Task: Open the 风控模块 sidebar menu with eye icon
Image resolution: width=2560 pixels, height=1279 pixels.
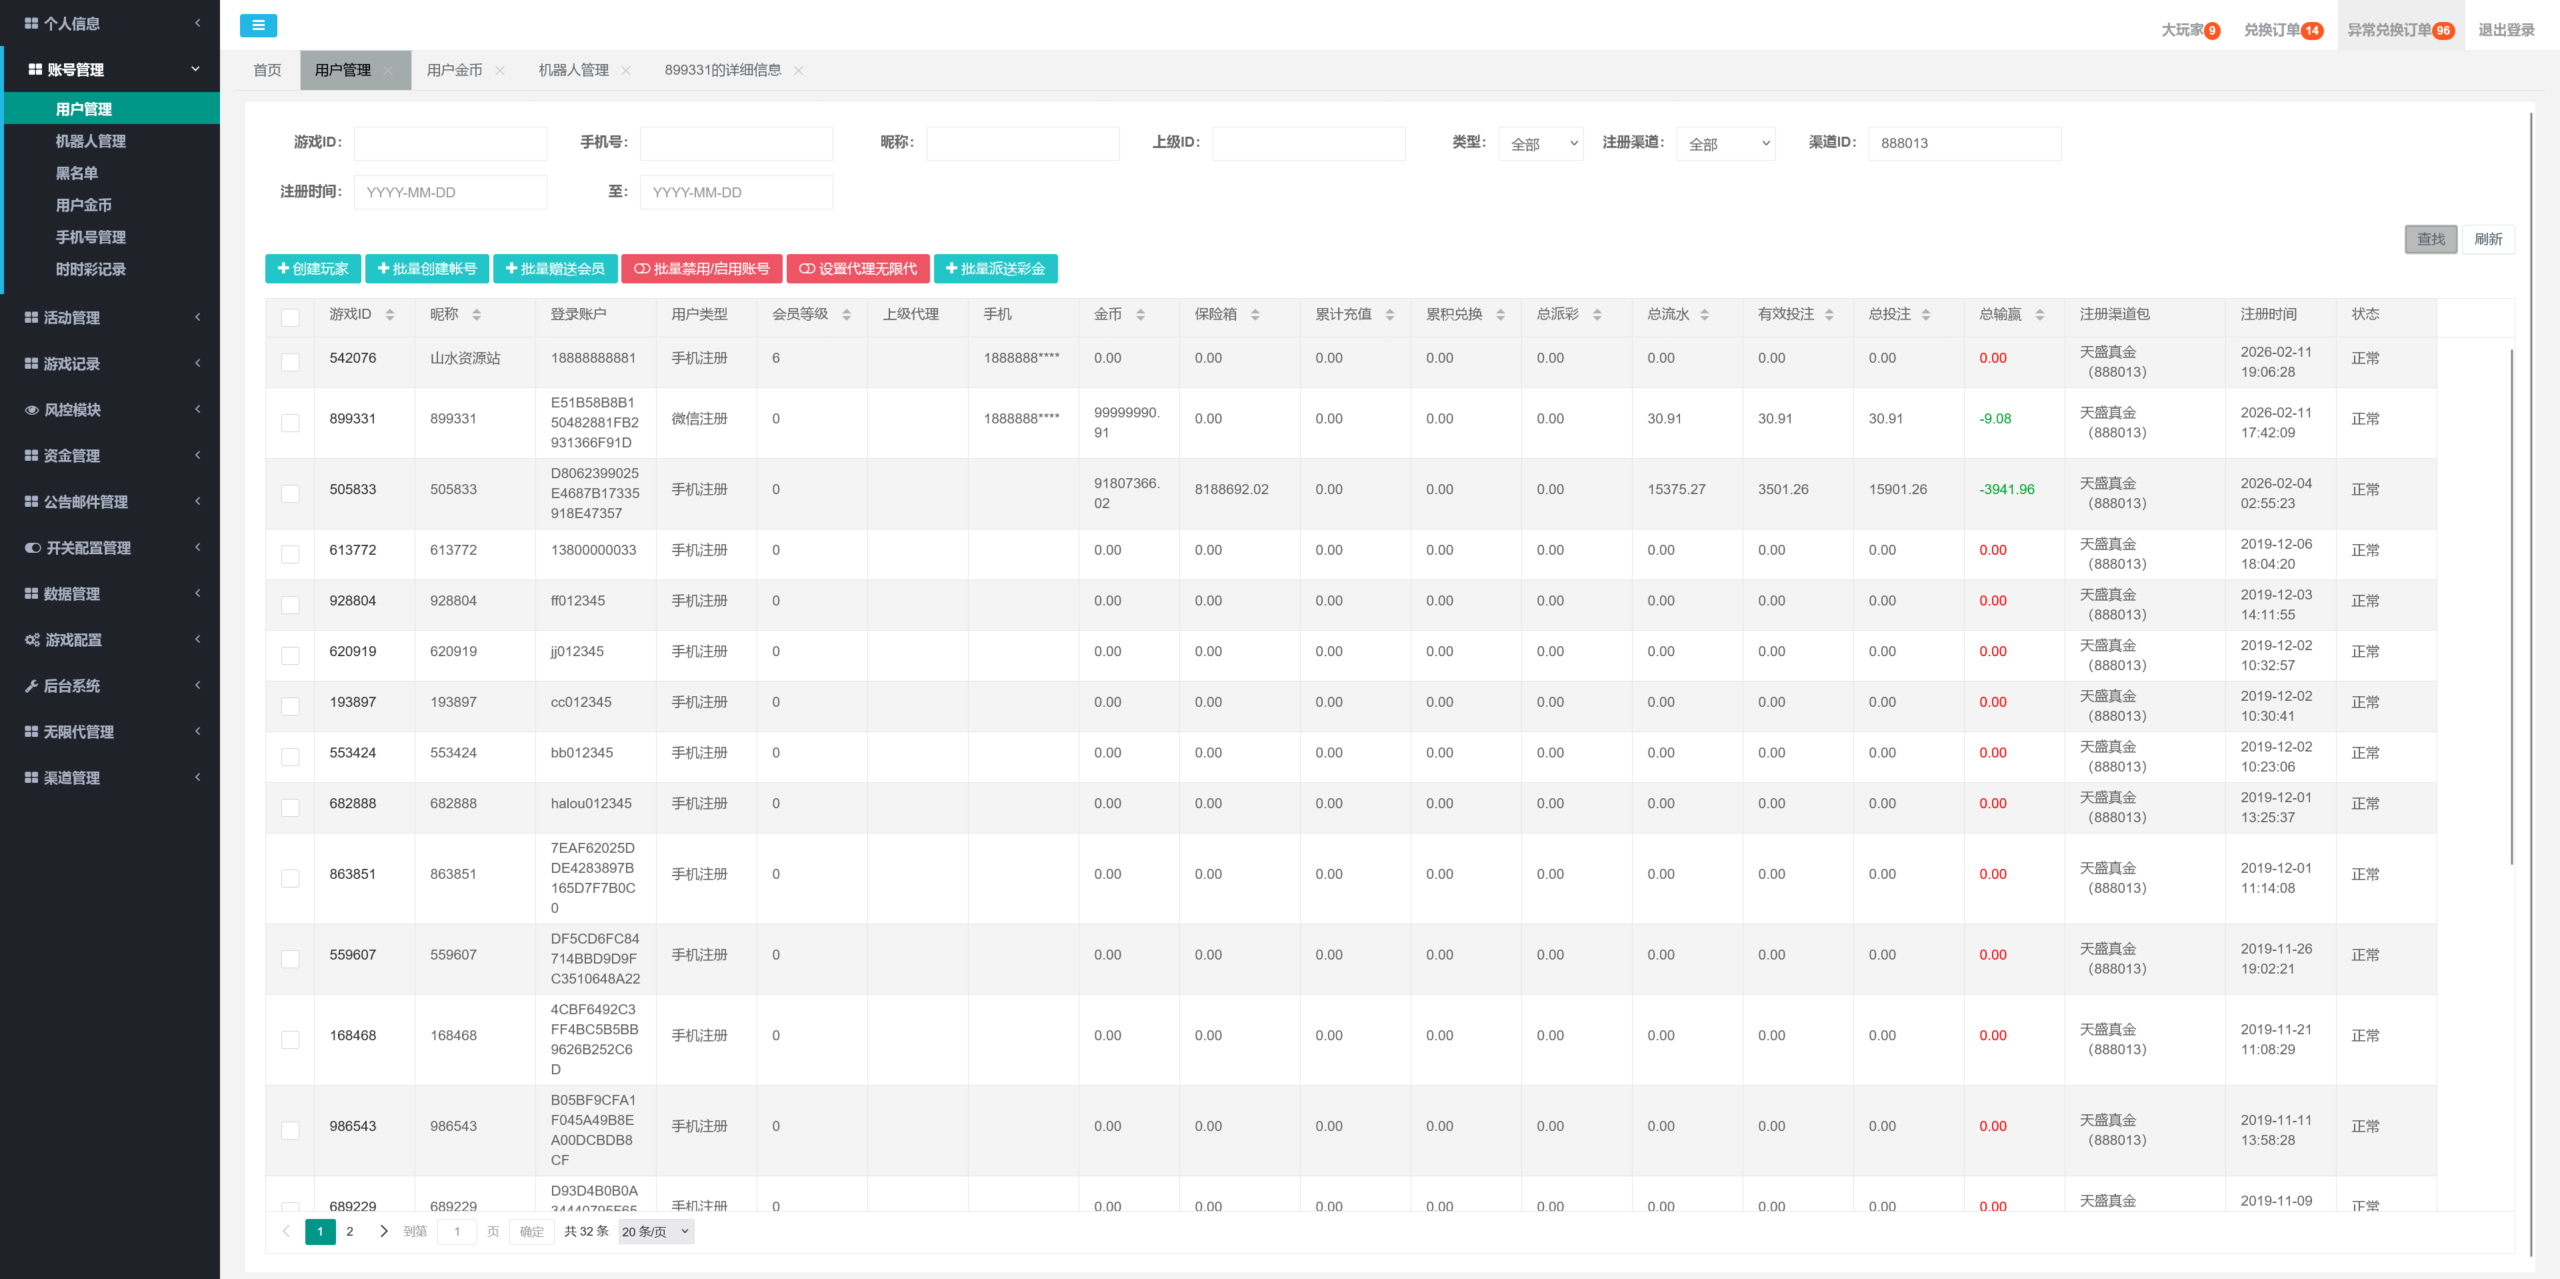Action: pos(73,410)
